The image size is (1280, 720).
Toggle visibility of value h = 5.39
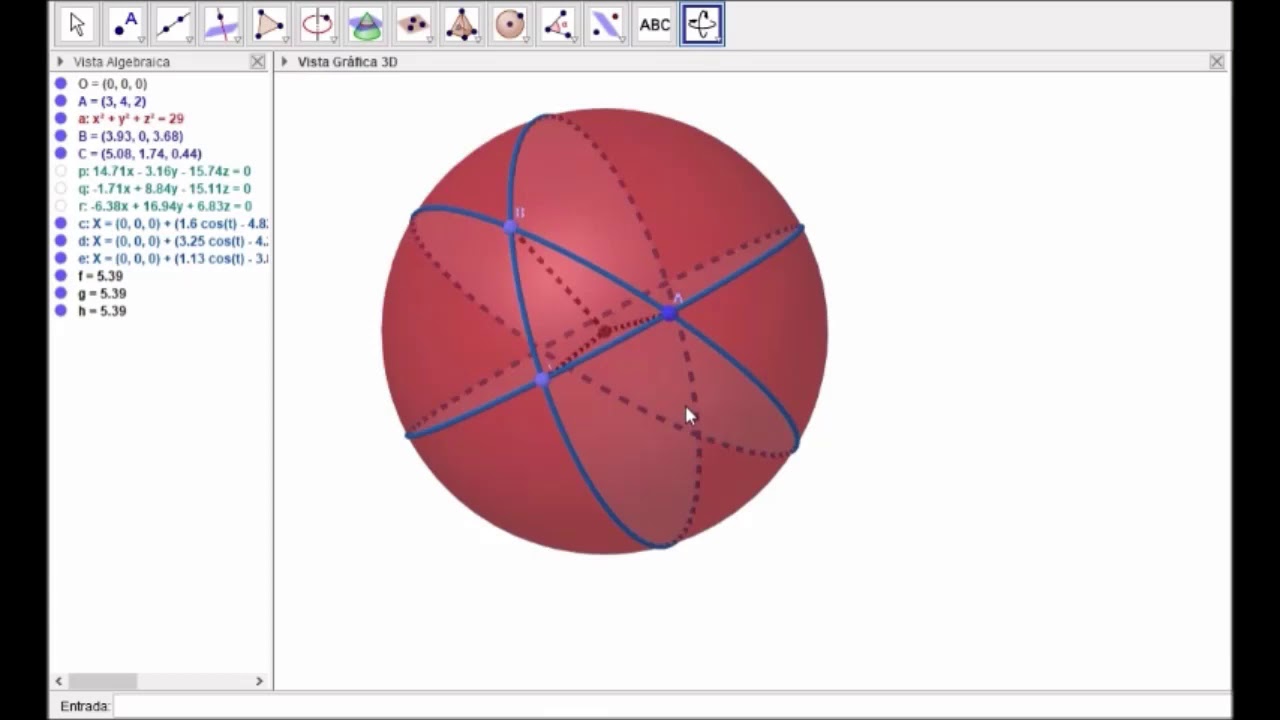[61, 311]
